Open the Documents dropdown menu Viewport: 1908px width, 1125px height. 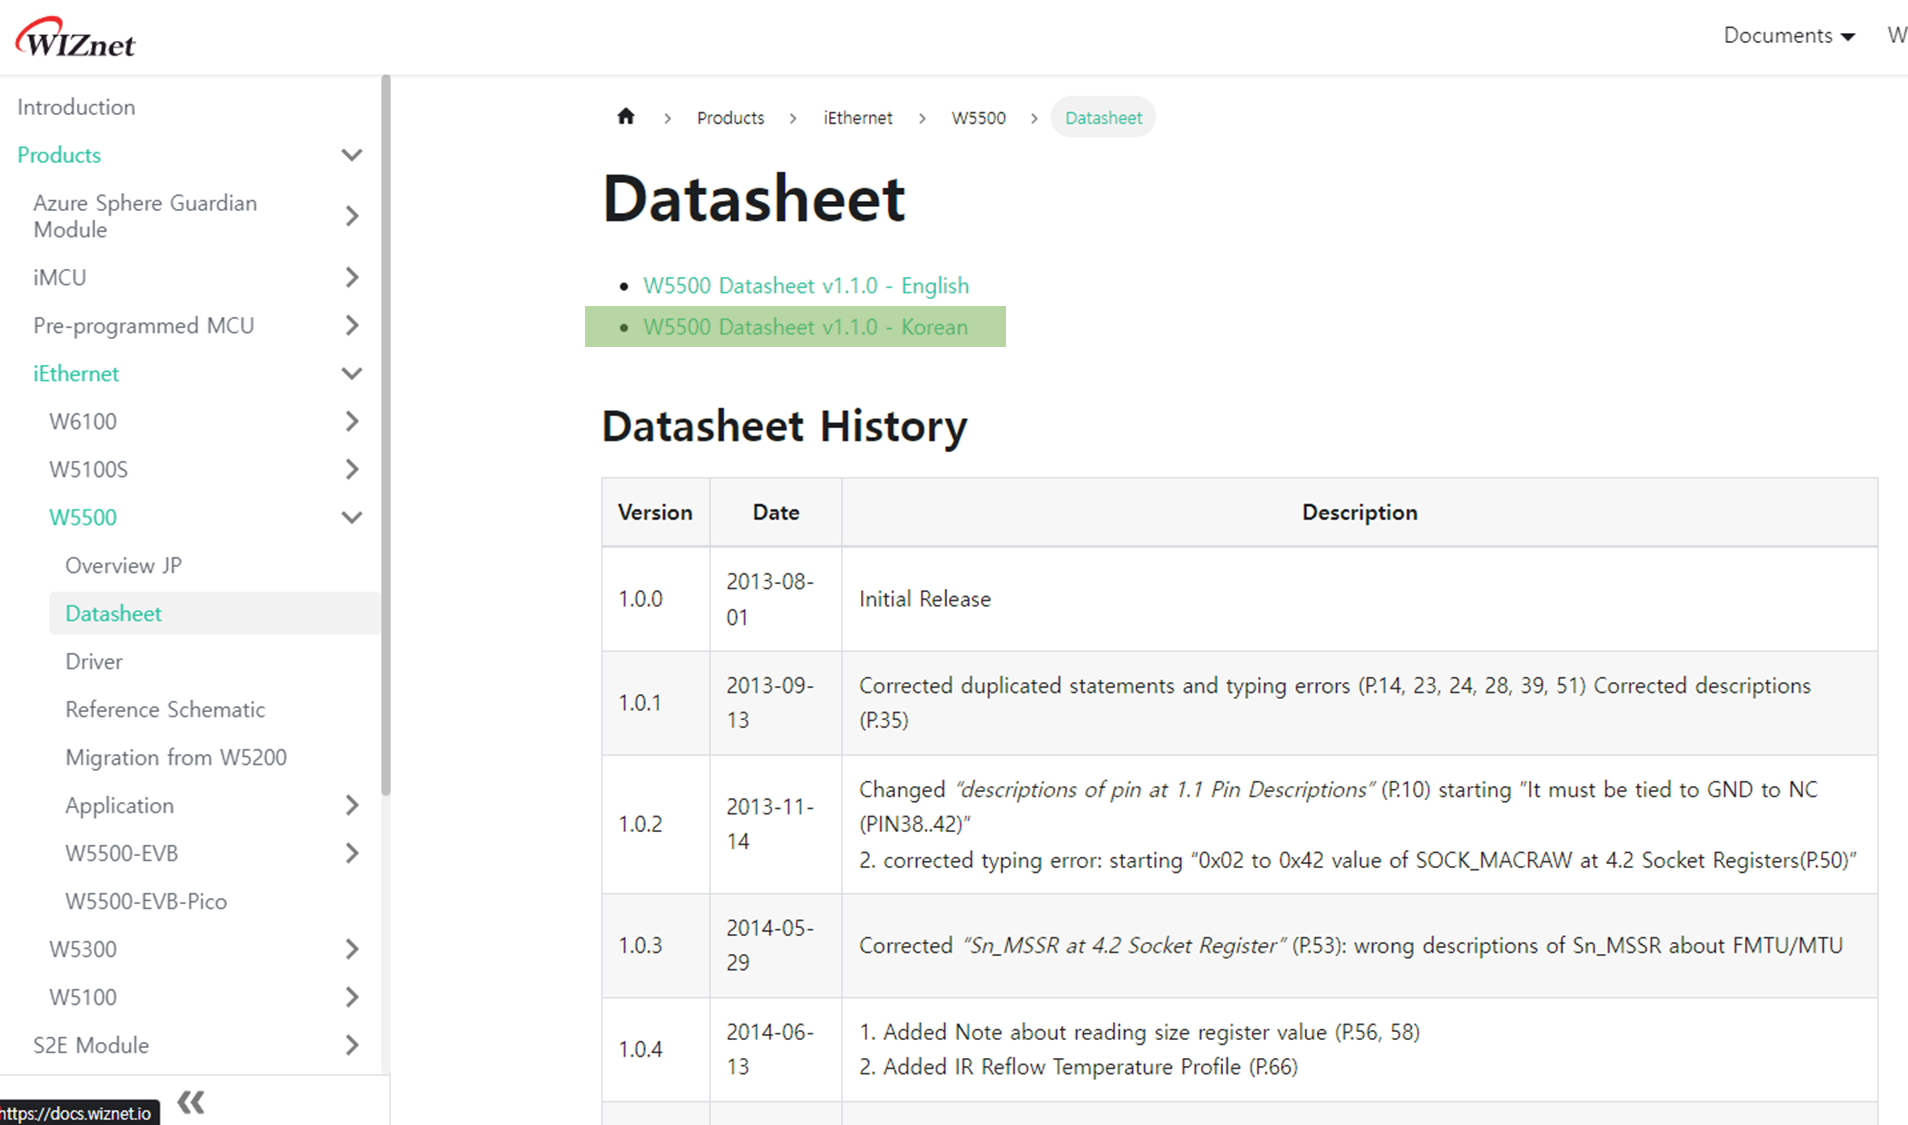click(x=1789, y=35)
